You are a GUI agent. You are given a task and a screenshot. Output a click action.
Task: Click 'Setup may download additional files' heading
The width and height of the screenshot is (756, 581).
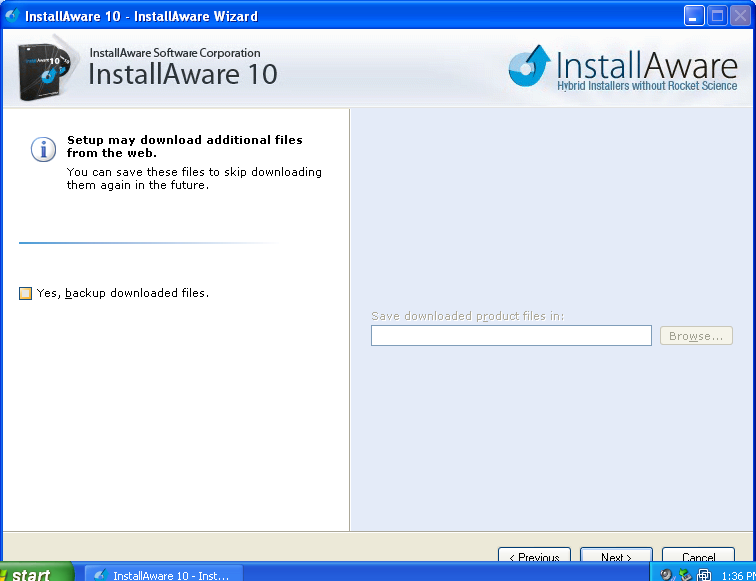pyautogui.click(x=185, y=147)
